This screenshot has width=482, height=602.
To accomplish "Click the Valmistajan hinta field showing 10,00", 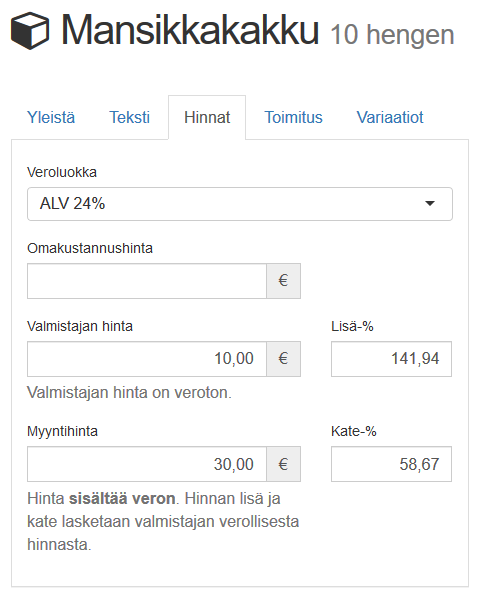I will tap(147, 359).
